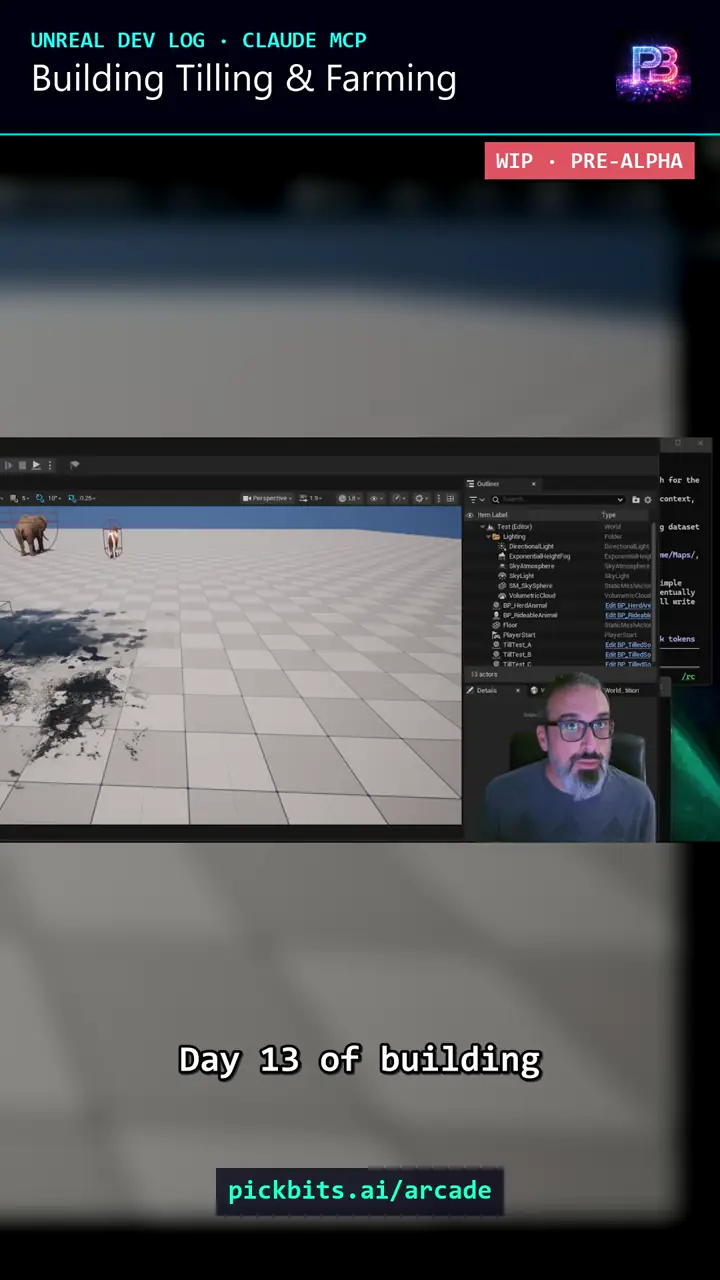Select TillTest_B in the Outliner

click(517, 654)
